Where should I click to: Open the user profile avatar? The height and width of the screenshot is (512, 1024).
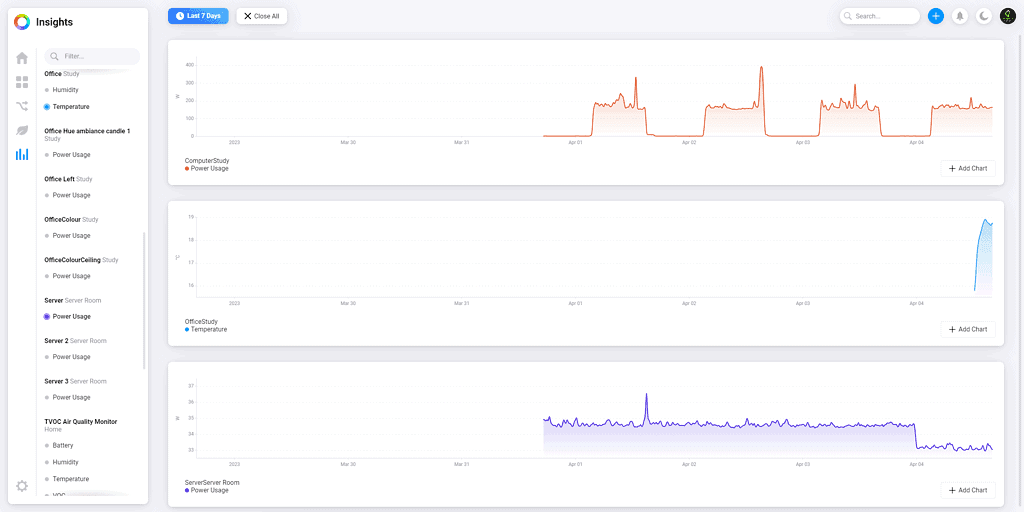[1008, 16]
